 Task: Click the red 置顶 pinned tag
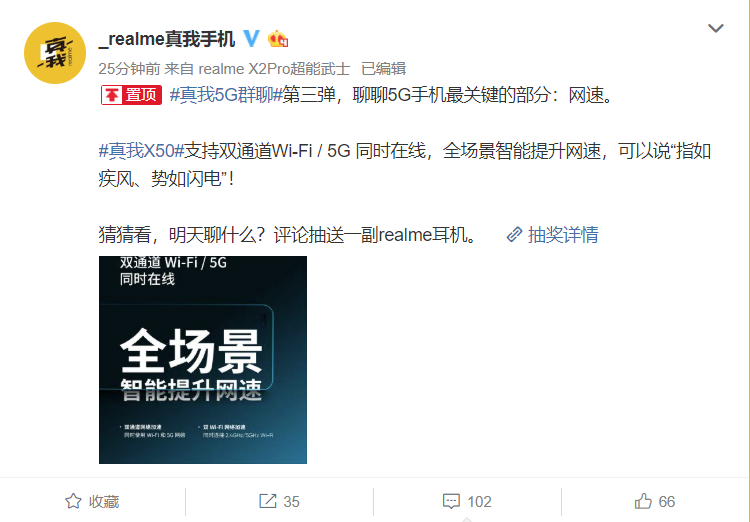[x=131, y=95]
